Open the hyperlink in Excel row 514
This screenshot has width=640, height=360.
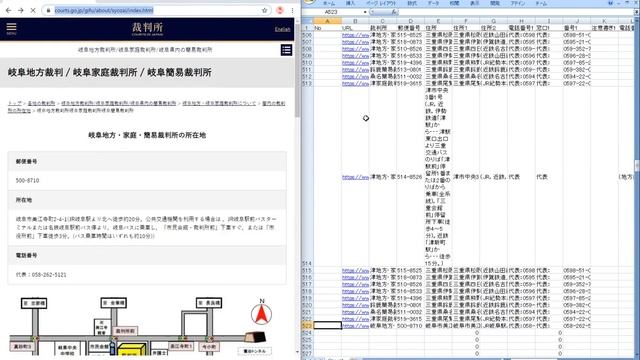tap(355, 177)
